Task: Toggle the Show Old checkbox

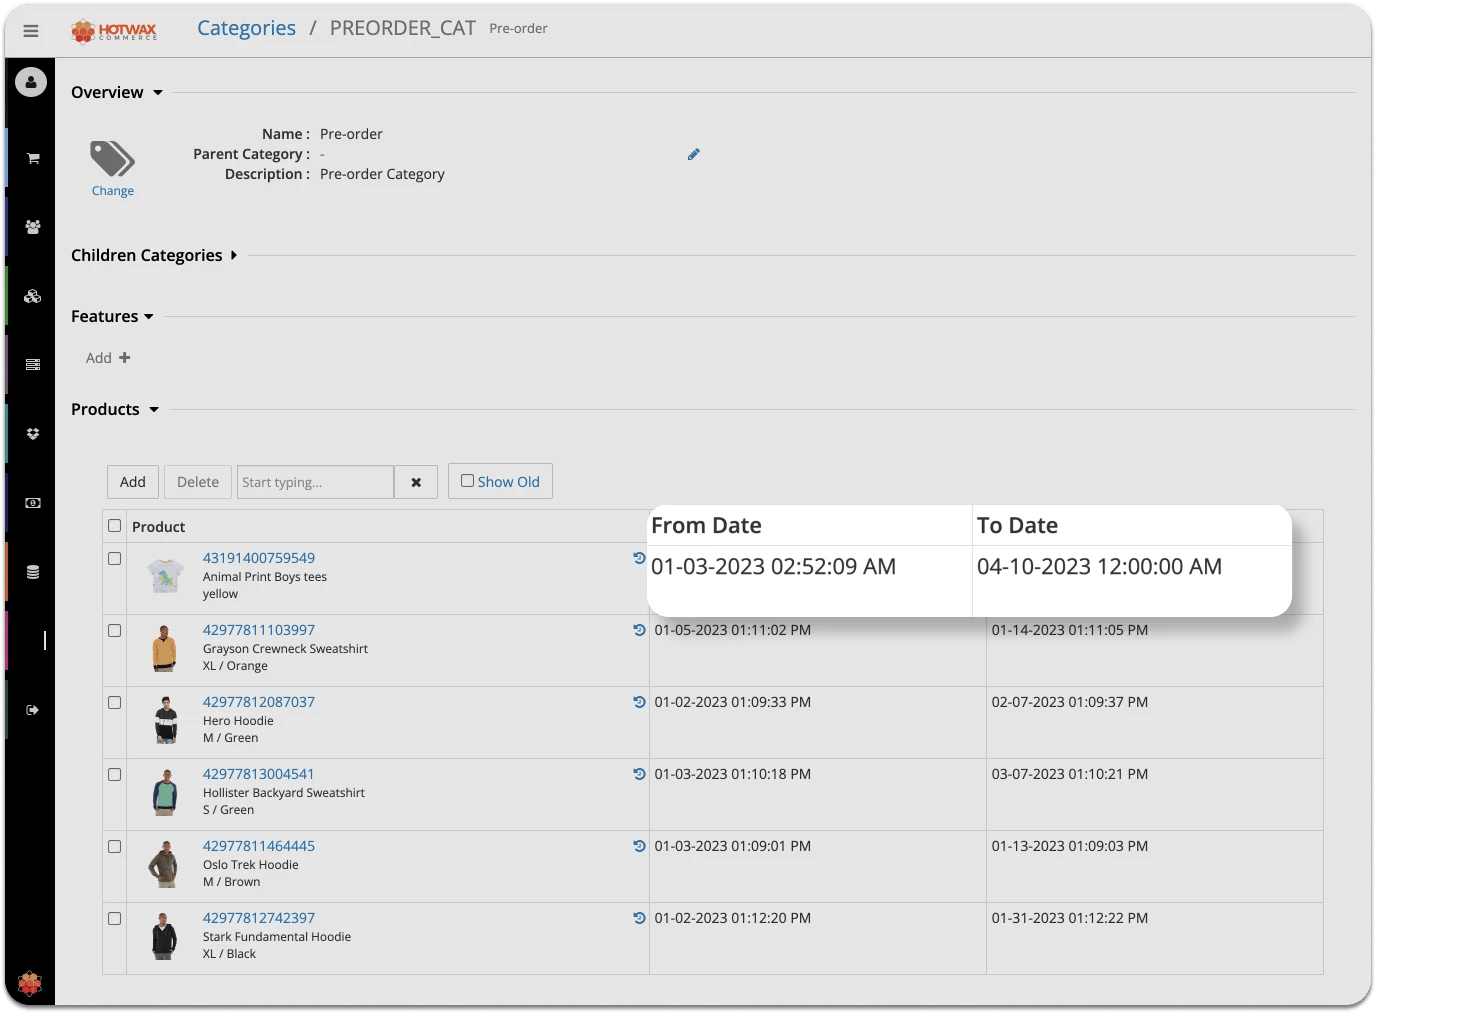Action: click(467, 481)
